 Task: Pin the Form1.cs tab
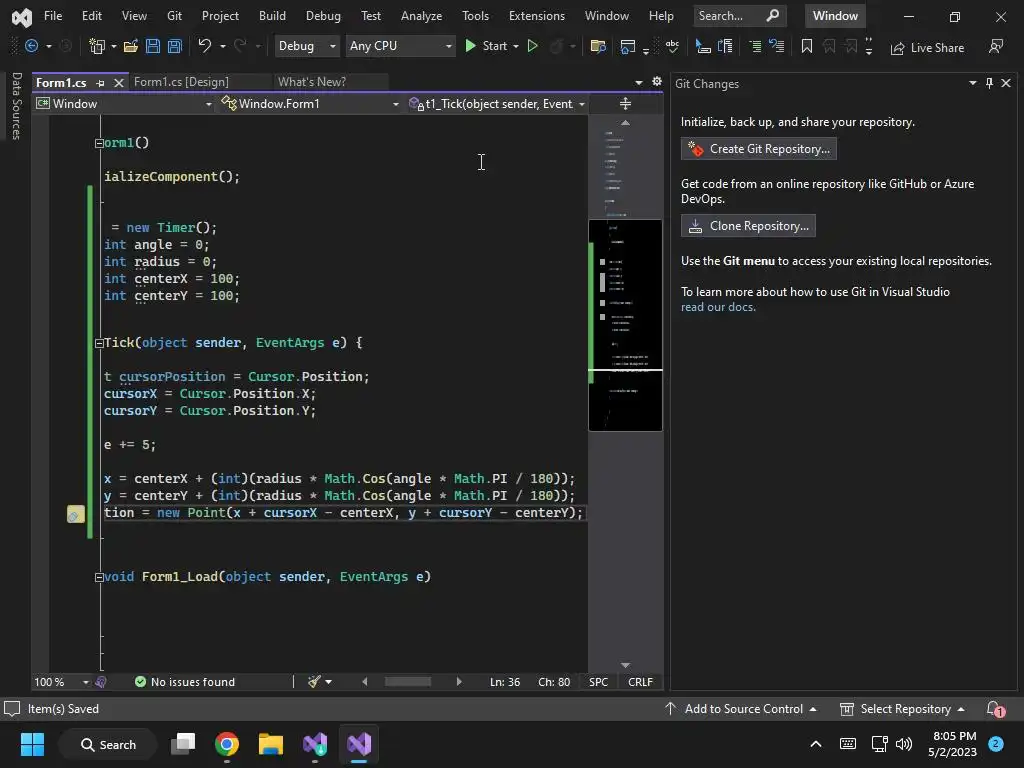(x=100, y=83)
